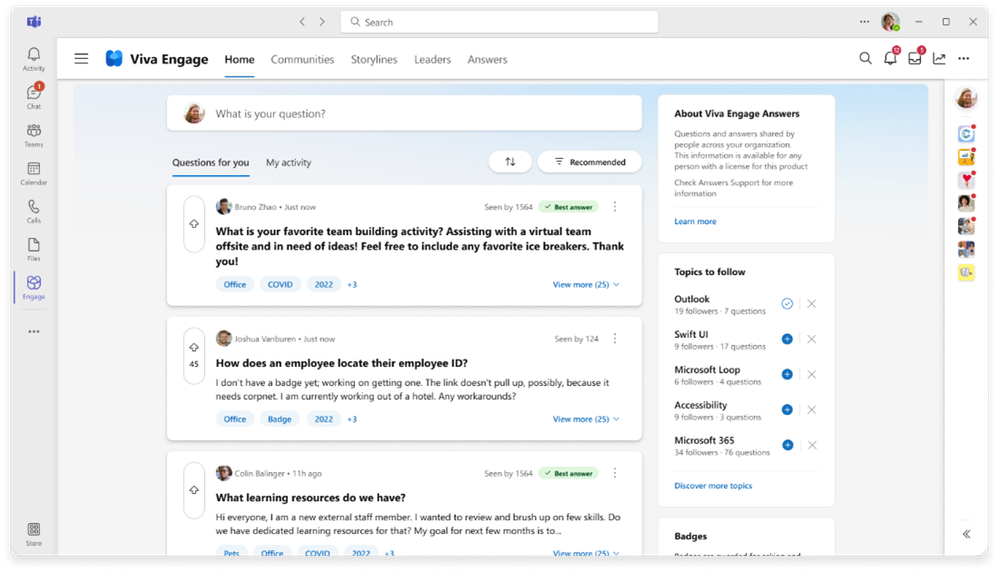Upvote the learning resources question

click(x=194, y=490)
